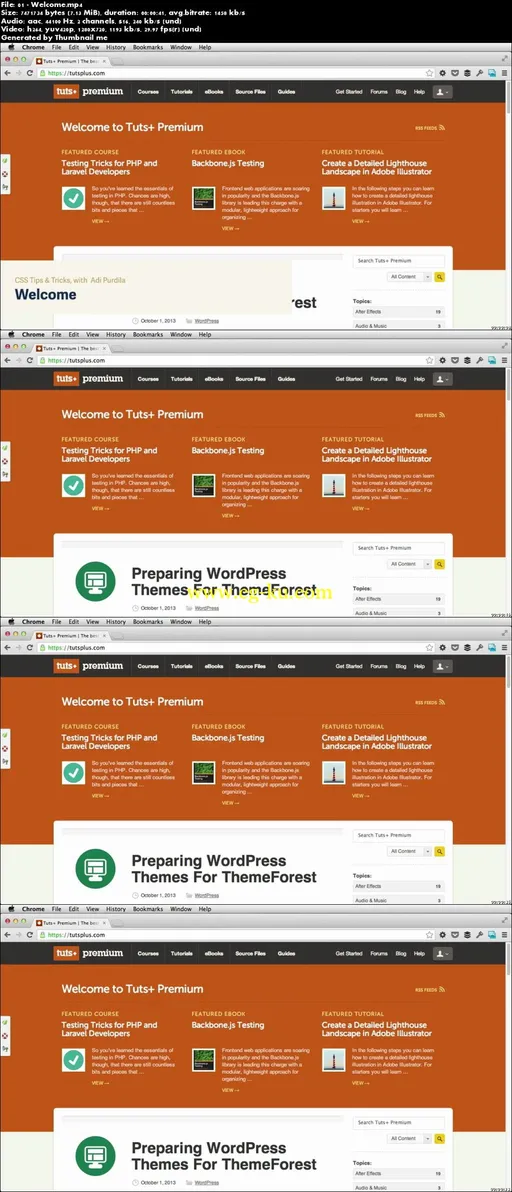The image size is (512, 1192).
Task: Go back in the top frame's browser
Action: pos(8,73)
